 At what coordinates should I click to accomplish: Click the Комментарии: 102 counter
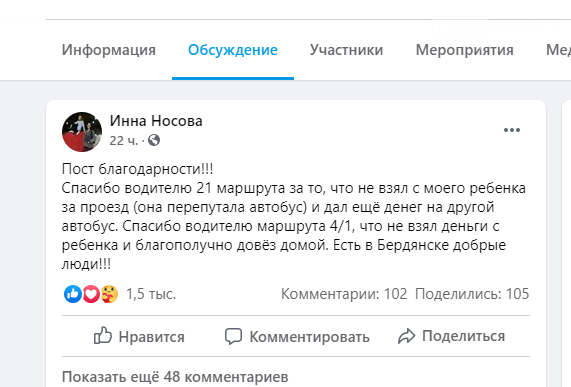(344, 294)
